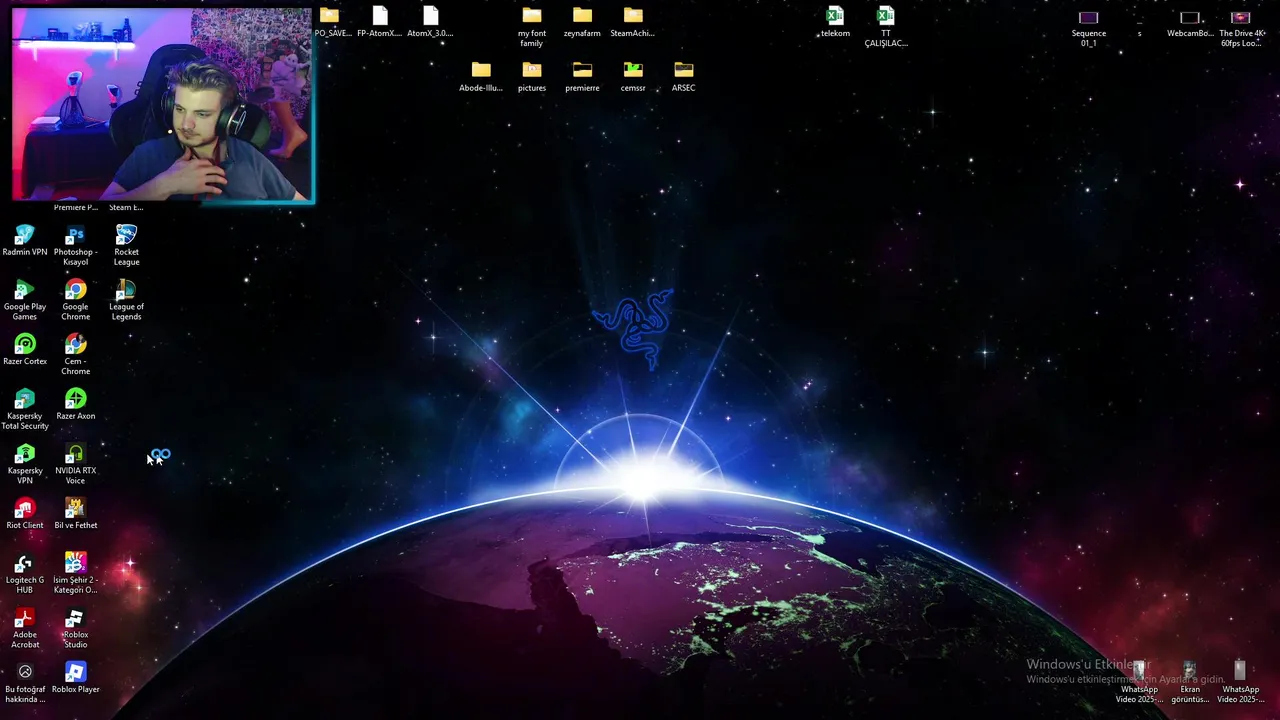1280x720 pixels.
Task: Click the webcam overlay video feed
Action: [x=163, y=105]
